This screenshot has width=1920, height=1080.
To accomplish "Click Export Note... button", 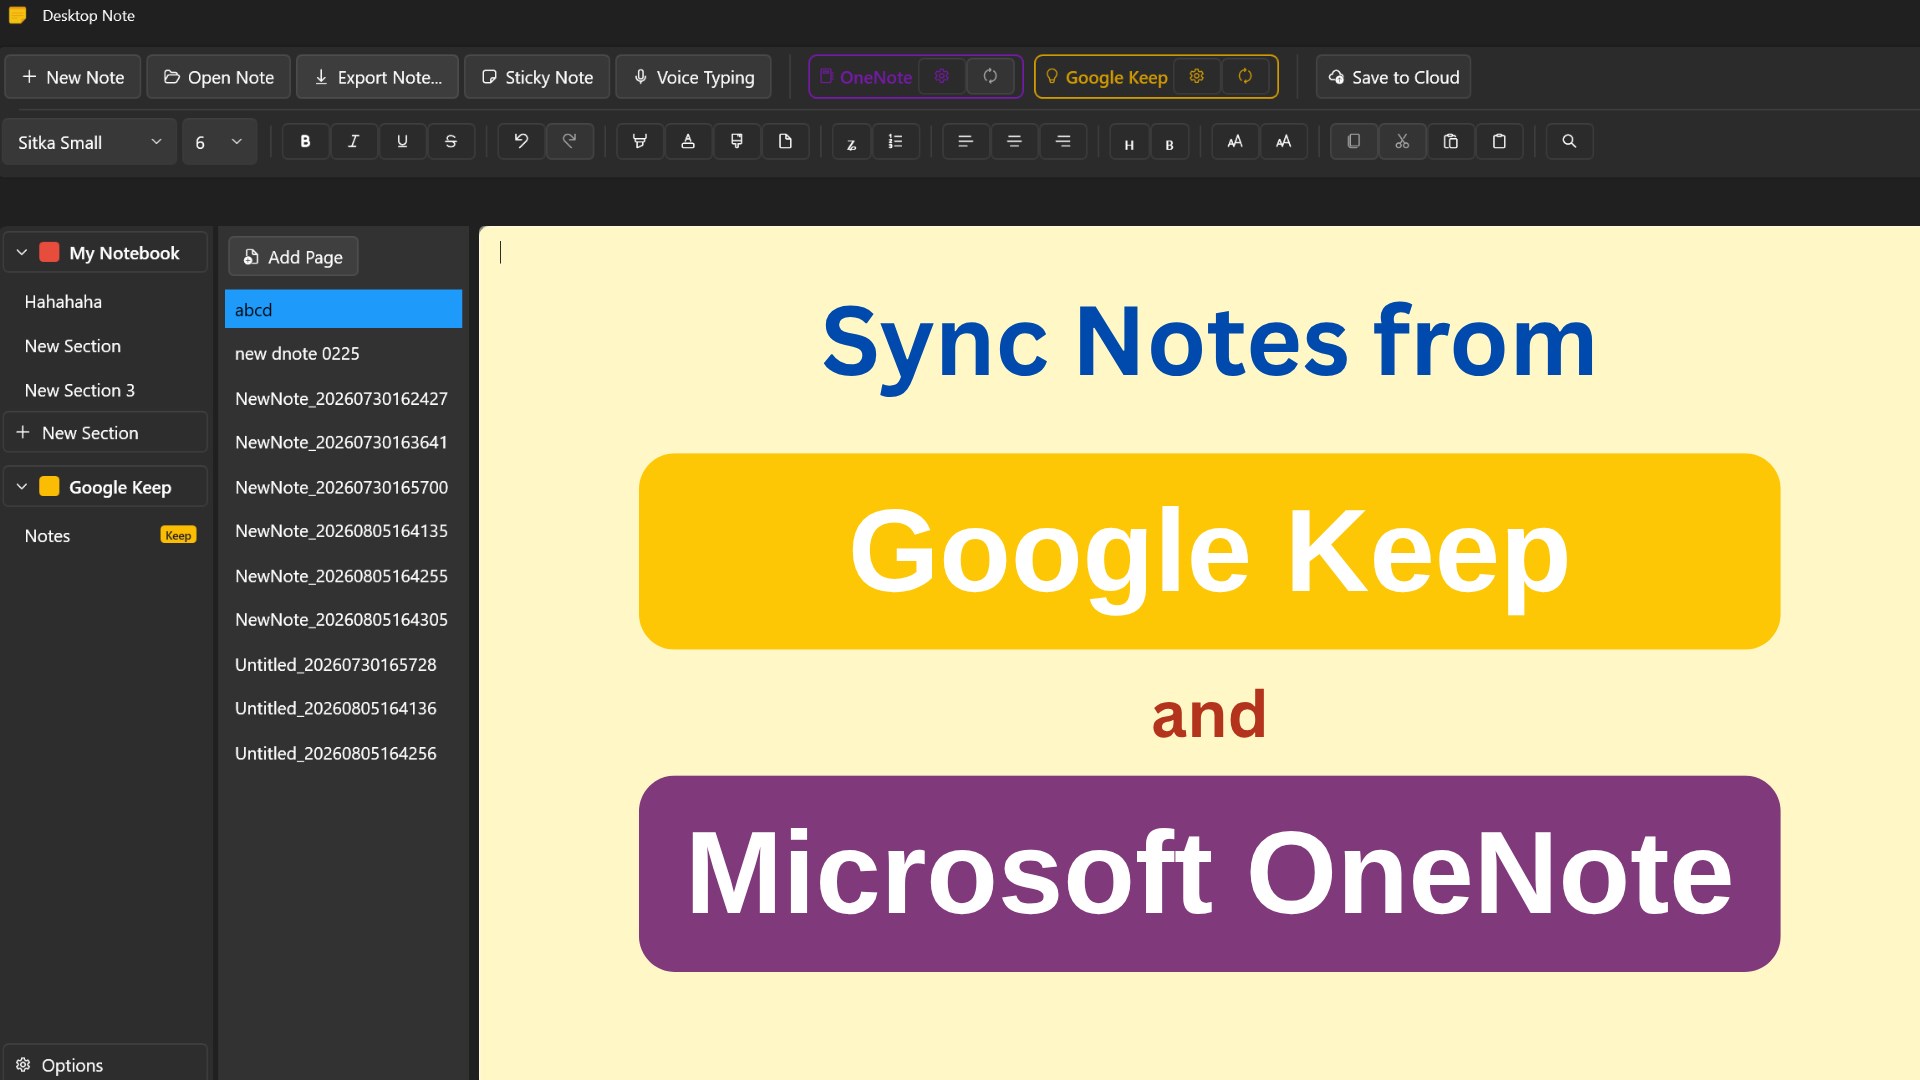I will (x=378, y=77).
